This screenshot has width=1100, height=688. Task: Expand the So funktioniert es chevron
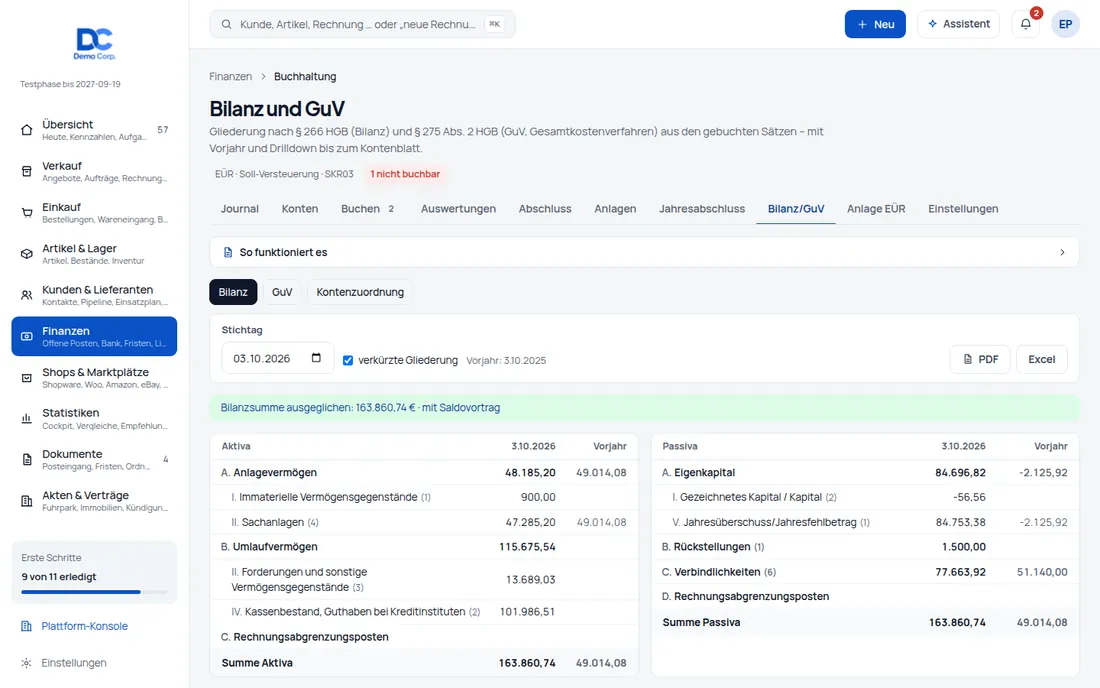[x=1062, y=252]
